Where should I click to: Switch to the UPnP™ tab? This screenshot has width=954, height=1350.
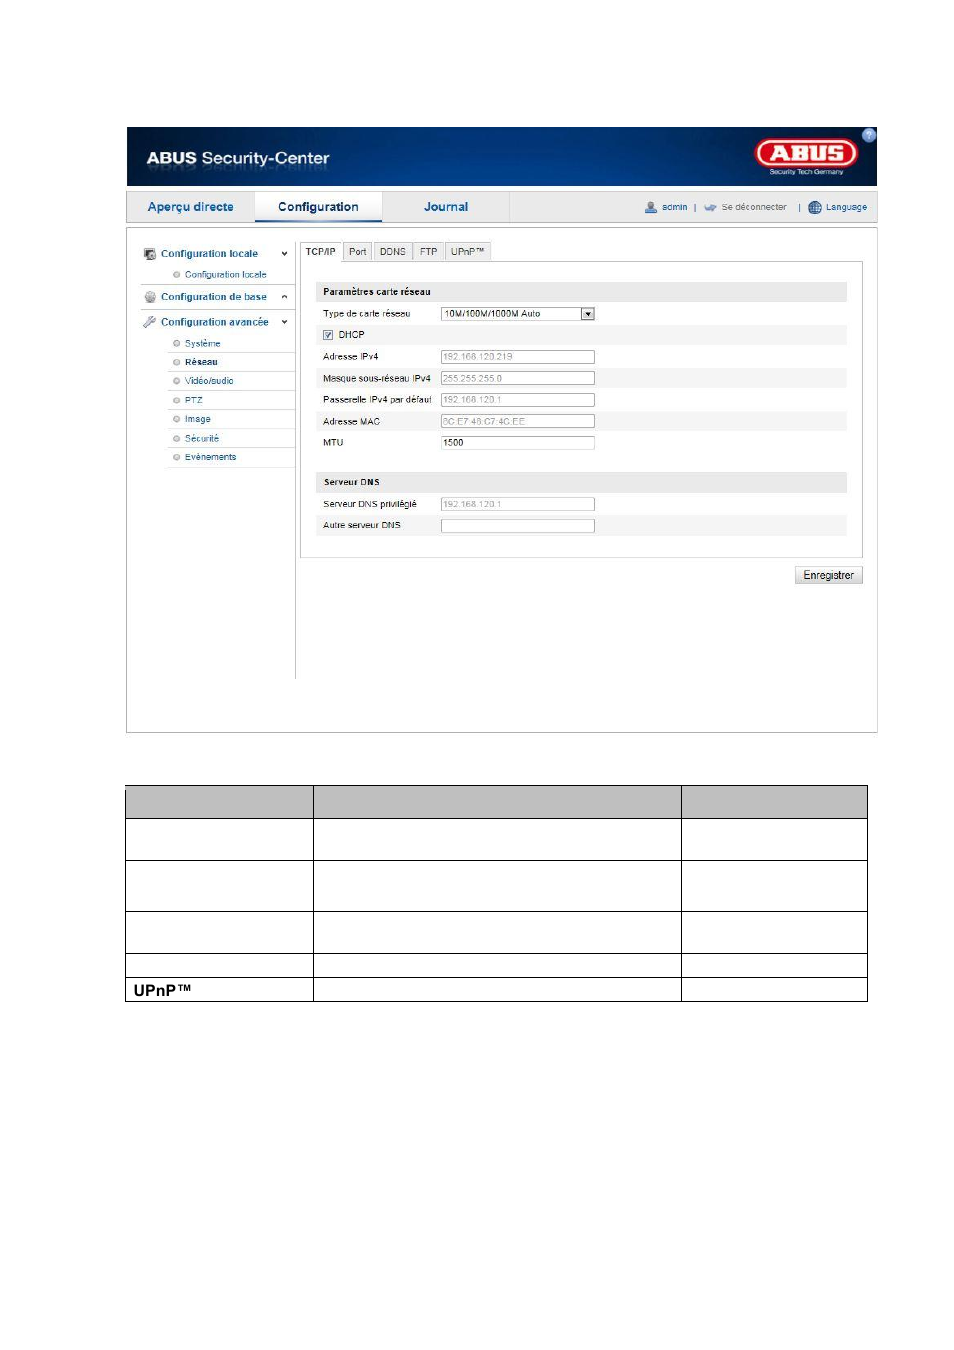click(x=467, y=252)
